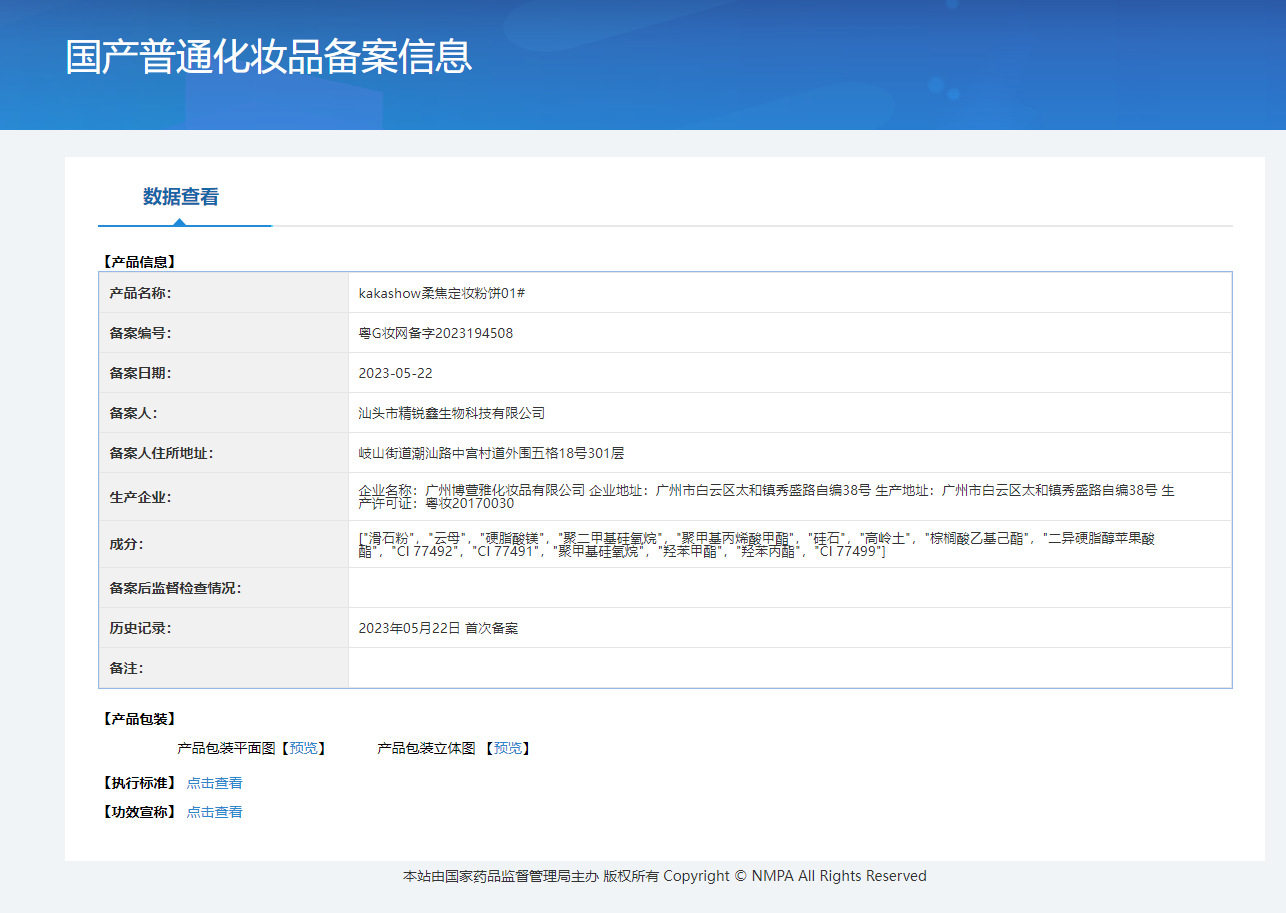Click the 产品名称 row label
This screenshot has height=913, width=1286.
point(141,293)
